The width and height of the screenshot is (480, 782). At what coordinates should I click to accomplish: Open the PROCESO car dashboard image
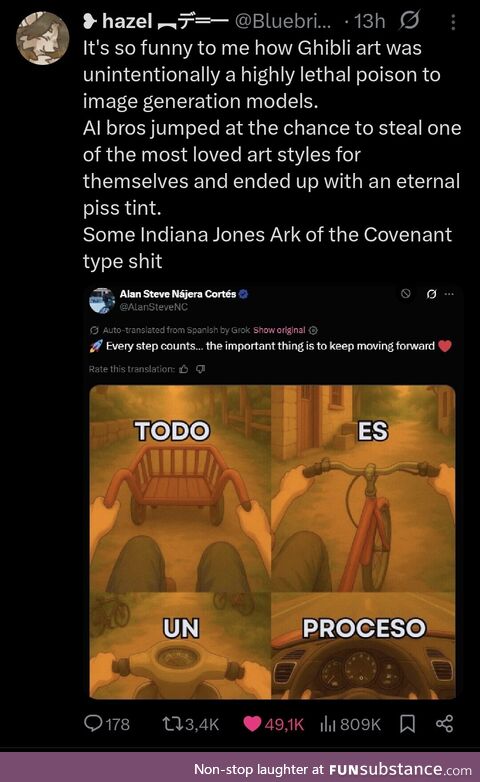[363, 646]
